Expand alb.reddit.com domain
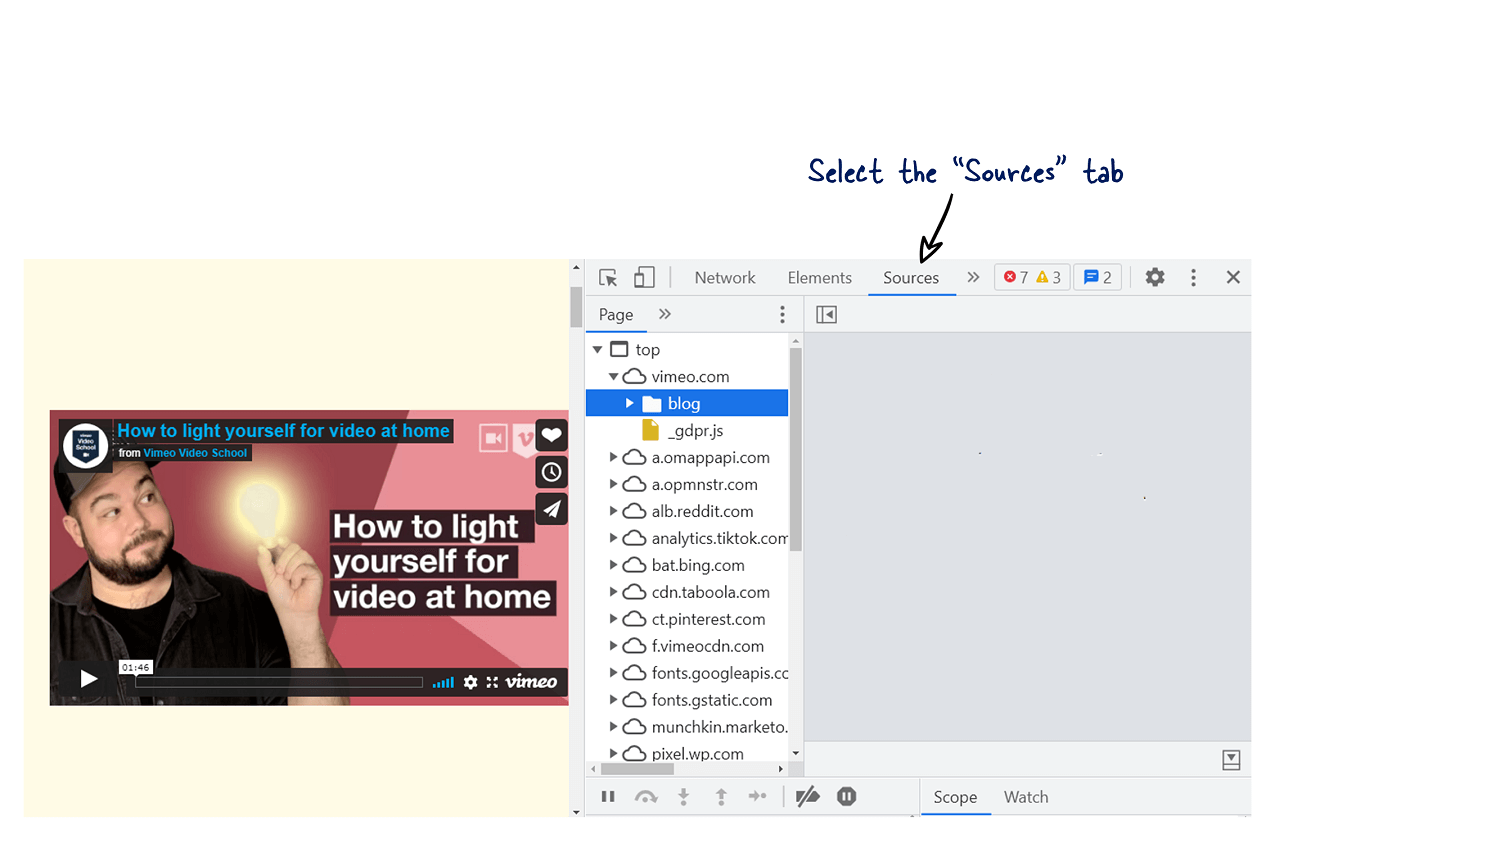 (x=614, y=511)
